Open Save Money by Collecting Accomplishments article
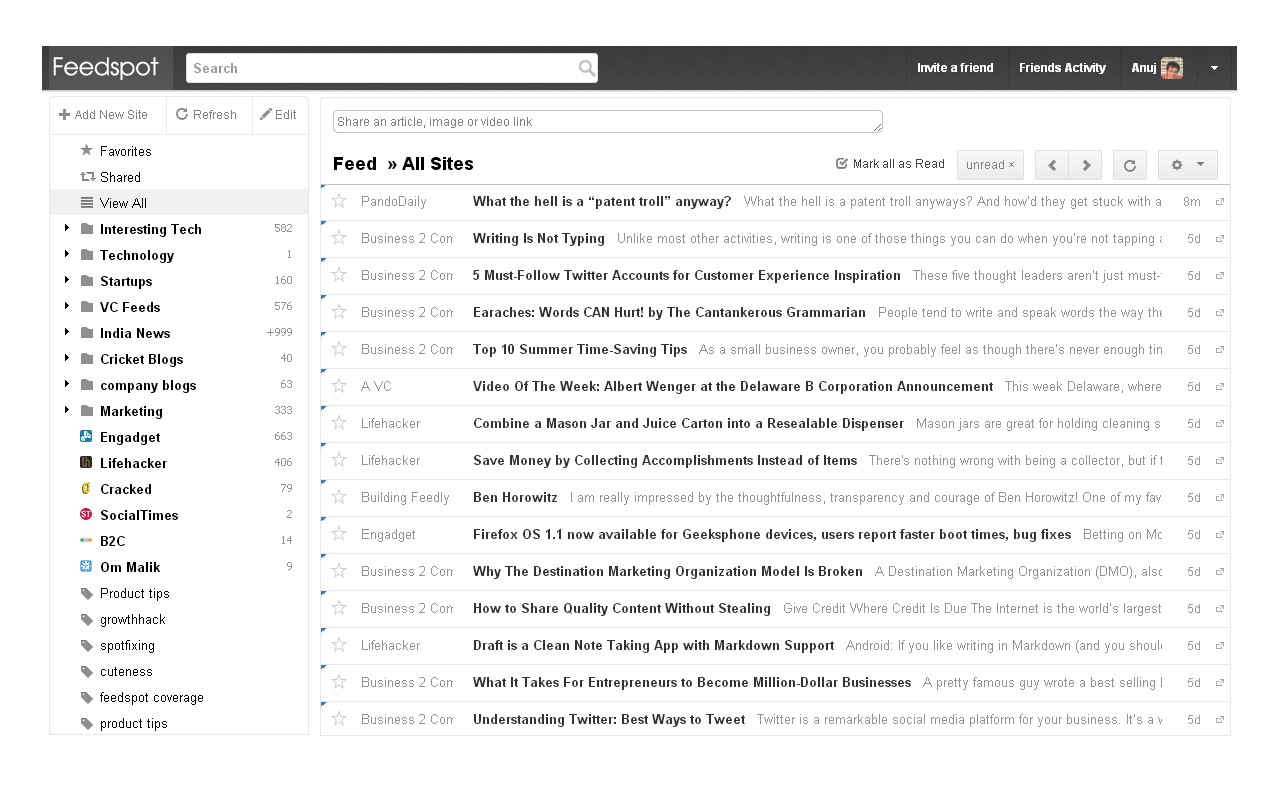This screenshot has height=800, width=1280. tap(665, 460)
